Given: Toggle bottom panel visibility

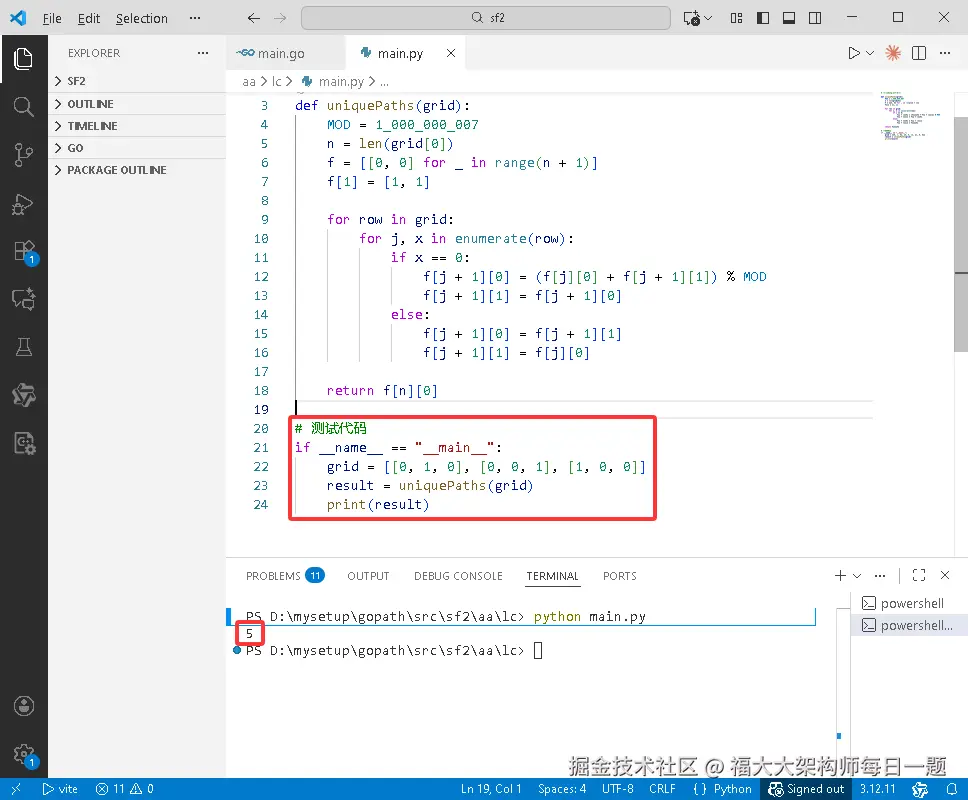Looking at the screenshot, I should coord(789,18).
